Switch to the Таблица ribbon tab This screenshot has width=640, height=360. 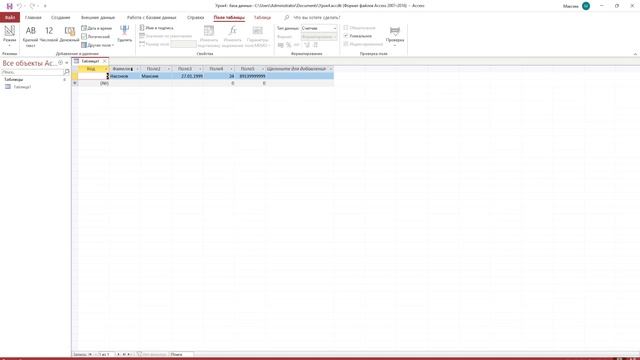[262, 18]
